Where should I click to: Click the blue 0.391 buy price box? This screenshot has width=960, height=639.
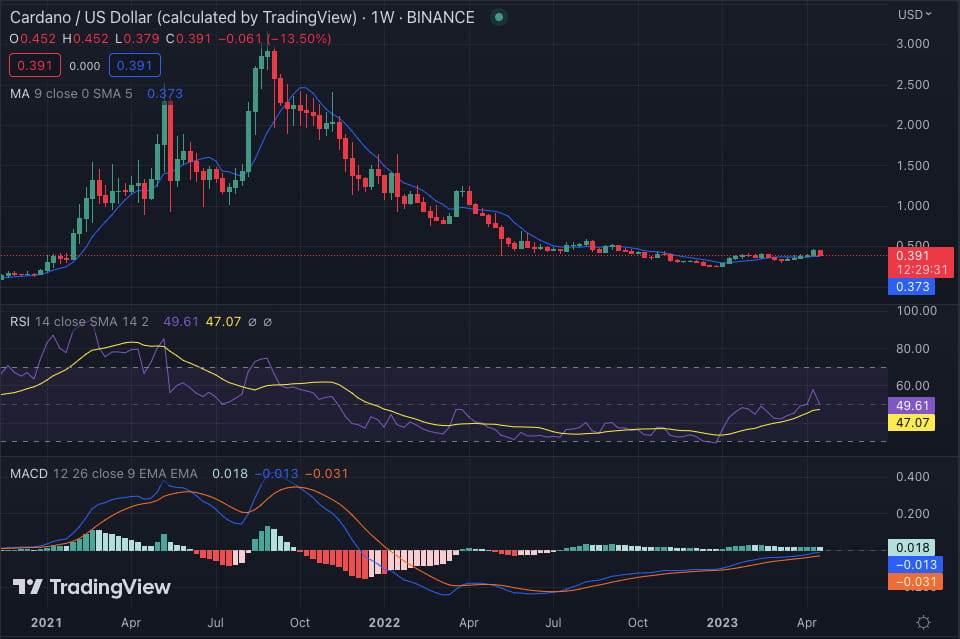click(135, 65)
